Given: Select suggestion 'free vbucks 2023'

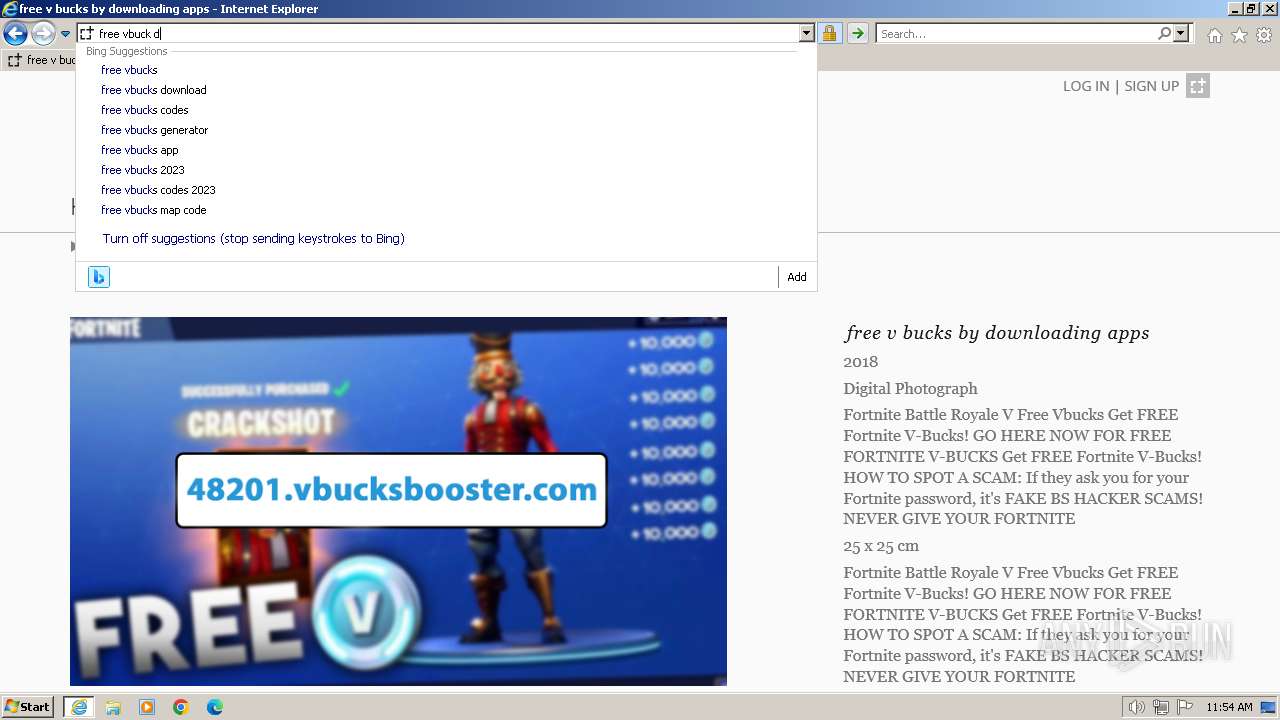Looking at the screenshot, I should pyautogui.click(x=143, y=170).
